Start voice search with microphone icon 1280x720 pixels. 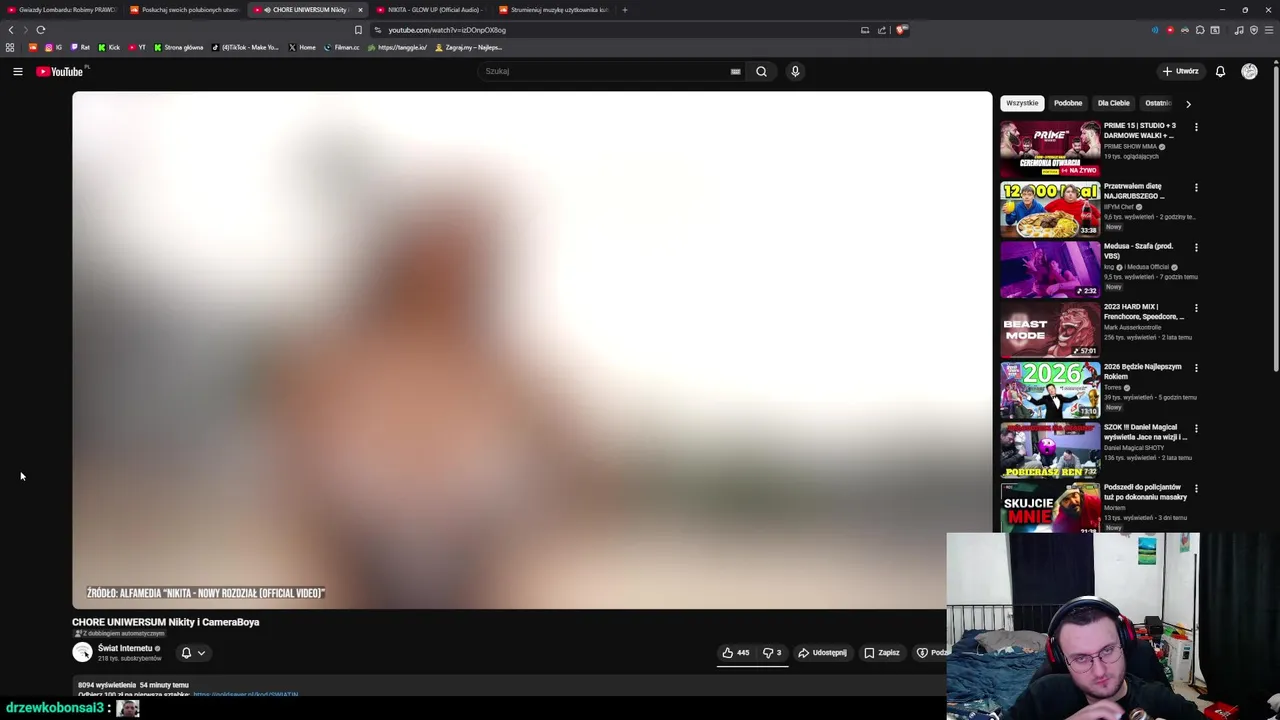click(x=795, y=71)
